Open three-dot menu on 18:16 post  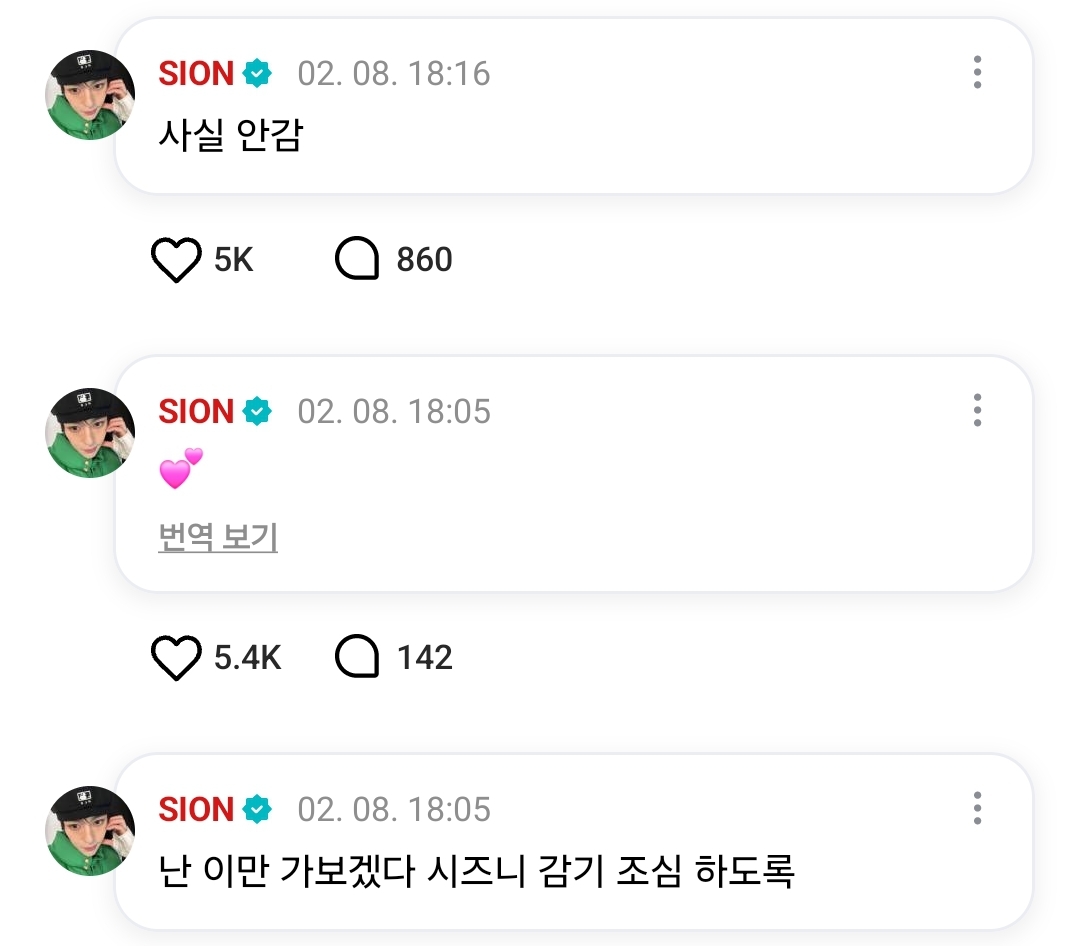977,72
